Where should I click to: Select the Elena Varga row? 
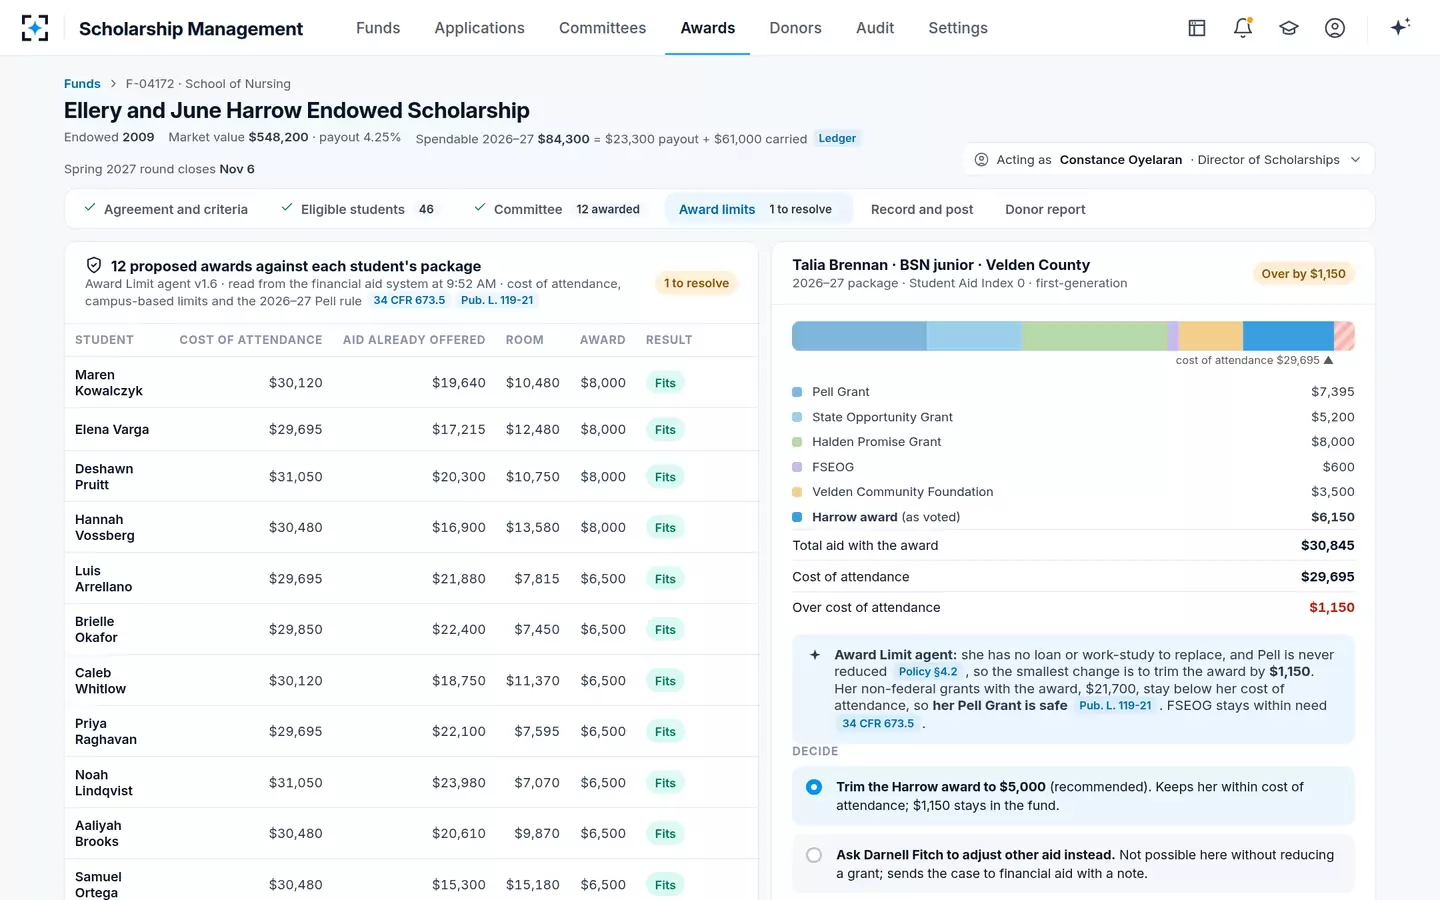(x=411, y=430)
